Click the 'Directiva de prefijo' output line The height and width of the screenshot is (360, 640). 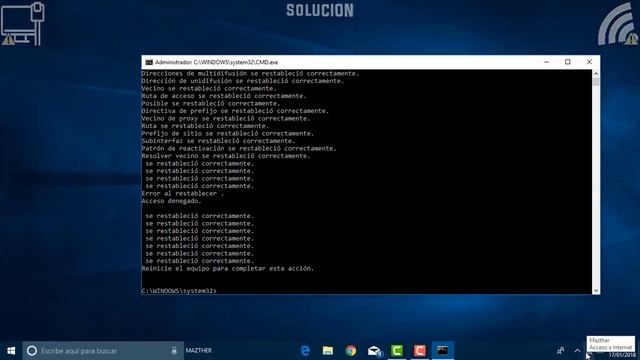point(235,111)
